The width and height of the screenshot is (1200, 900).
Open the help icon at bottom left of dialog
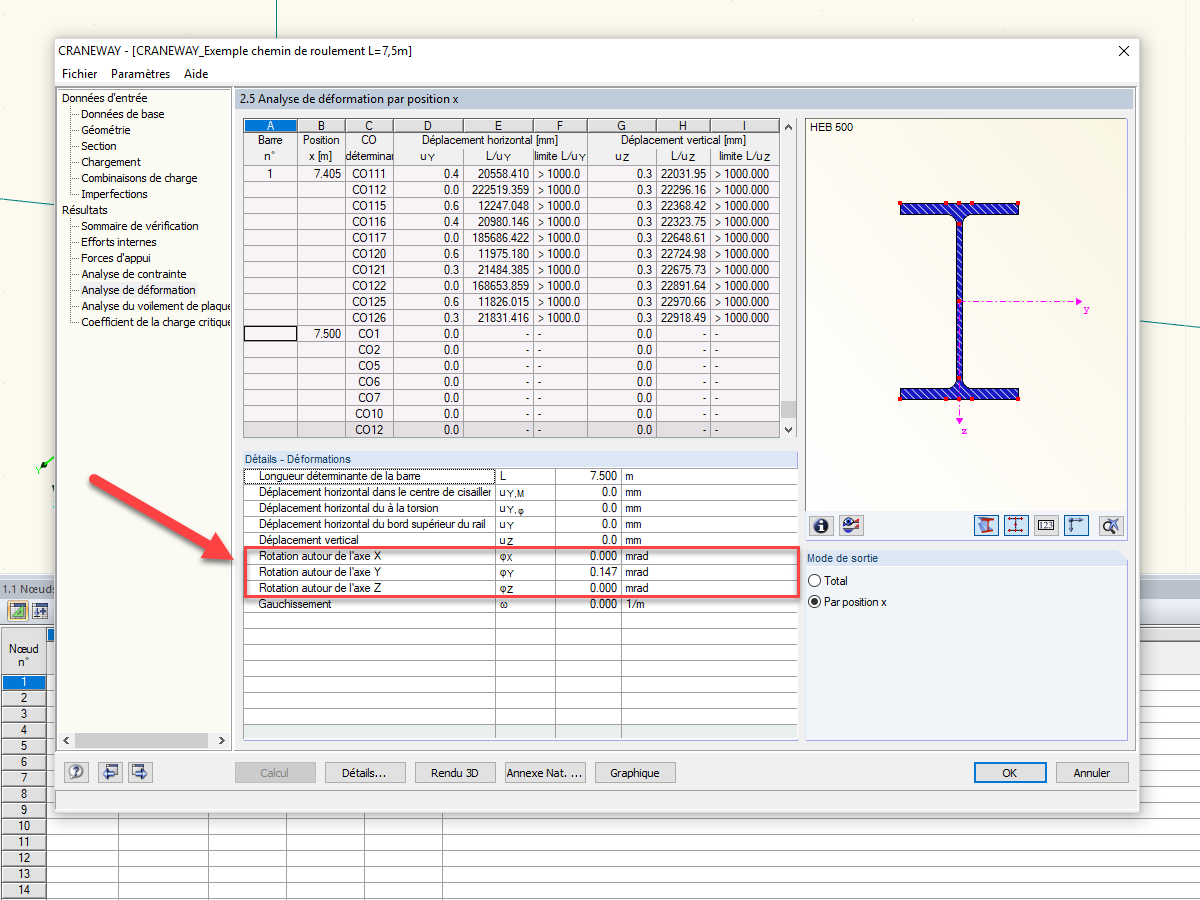point(77,772)
